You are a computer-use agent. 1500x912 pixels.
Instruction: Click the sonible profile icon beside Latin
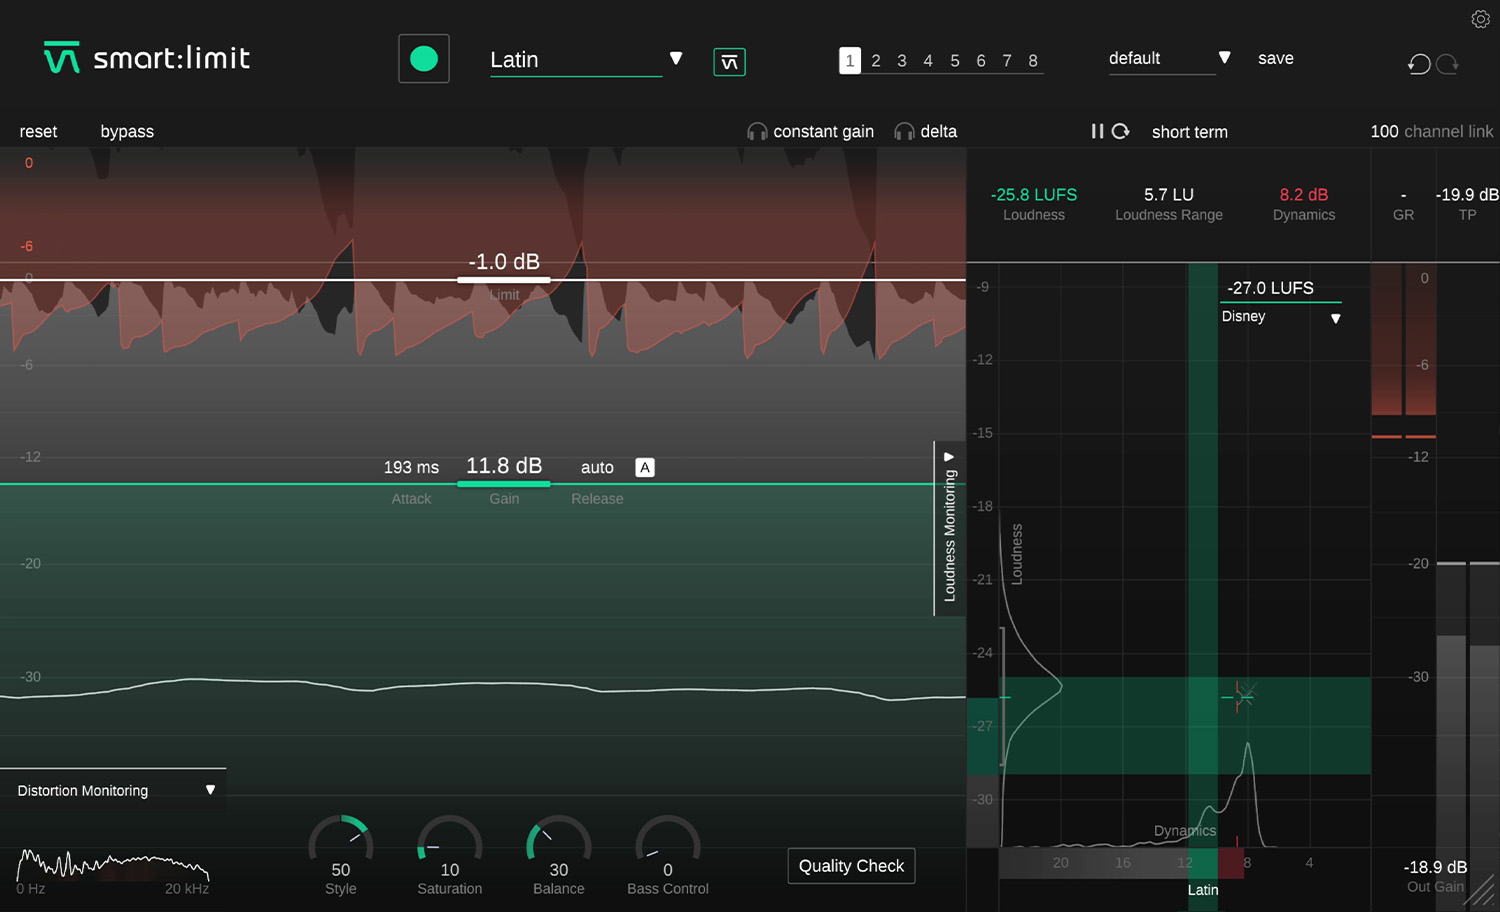click(x=729, y=62)
